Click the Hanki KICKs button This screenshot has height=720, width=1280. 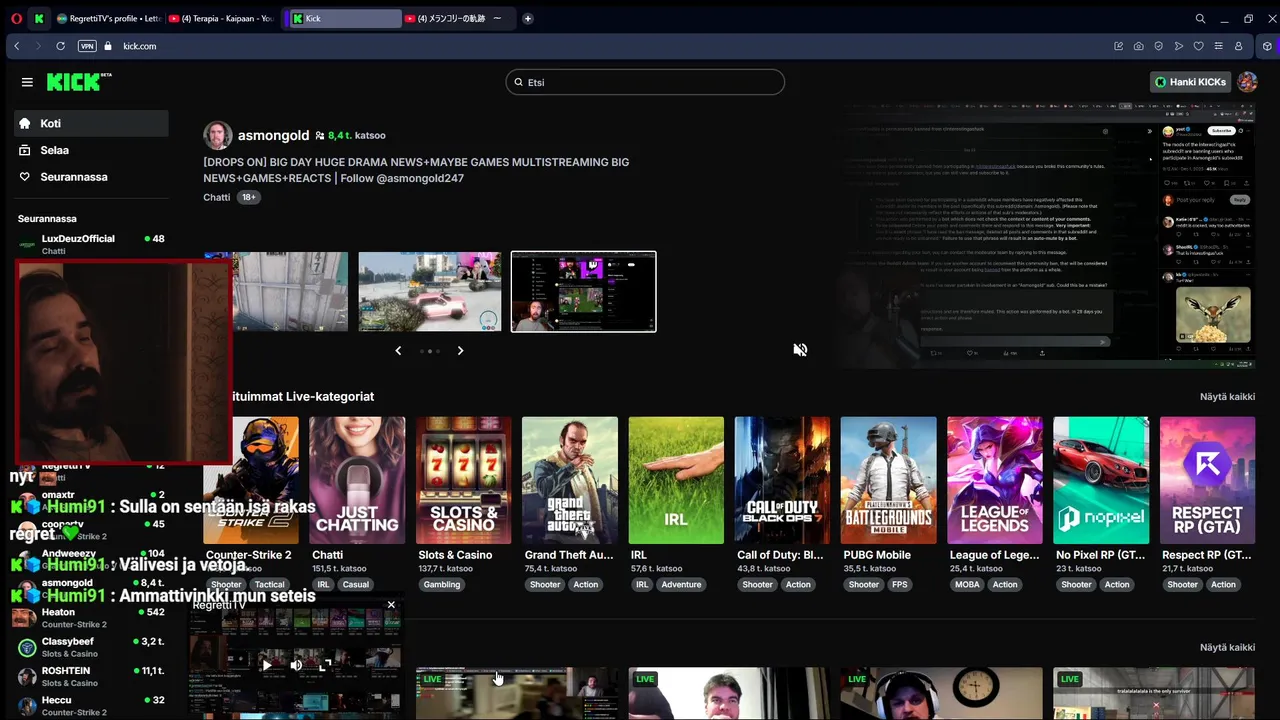click(1190, 82)
